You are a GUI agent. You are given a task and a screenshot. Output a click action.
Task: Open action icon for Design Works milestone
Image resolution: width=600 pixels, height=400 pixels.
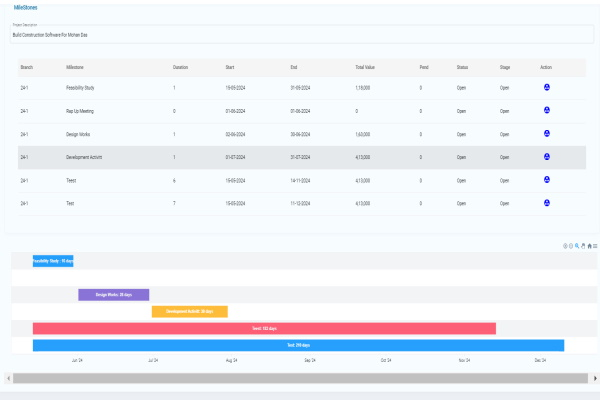[547, 134]
